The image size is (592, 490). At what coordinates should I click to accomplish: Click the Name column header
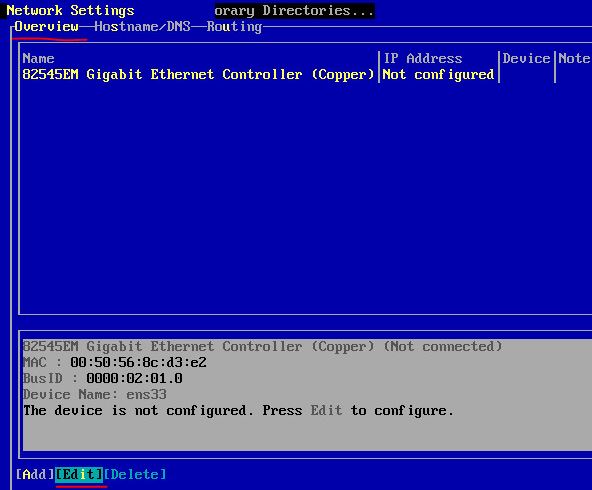click(38, 59)
